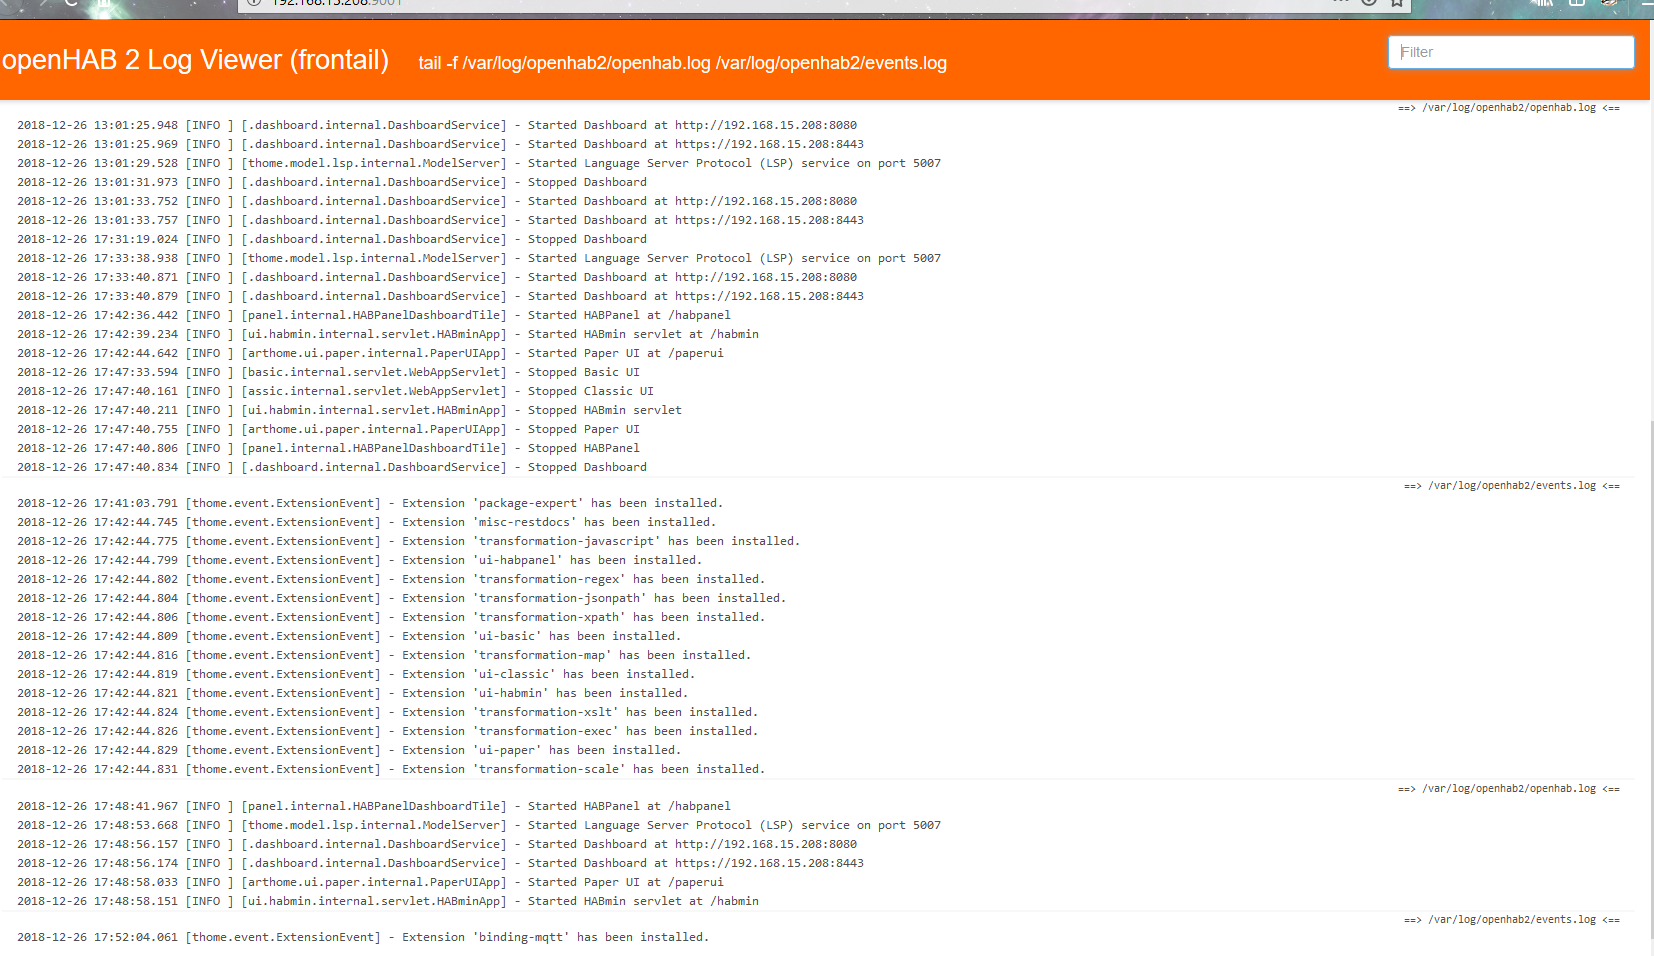Select the 'transformation-exec' extension event line

(x=387, y=731)
